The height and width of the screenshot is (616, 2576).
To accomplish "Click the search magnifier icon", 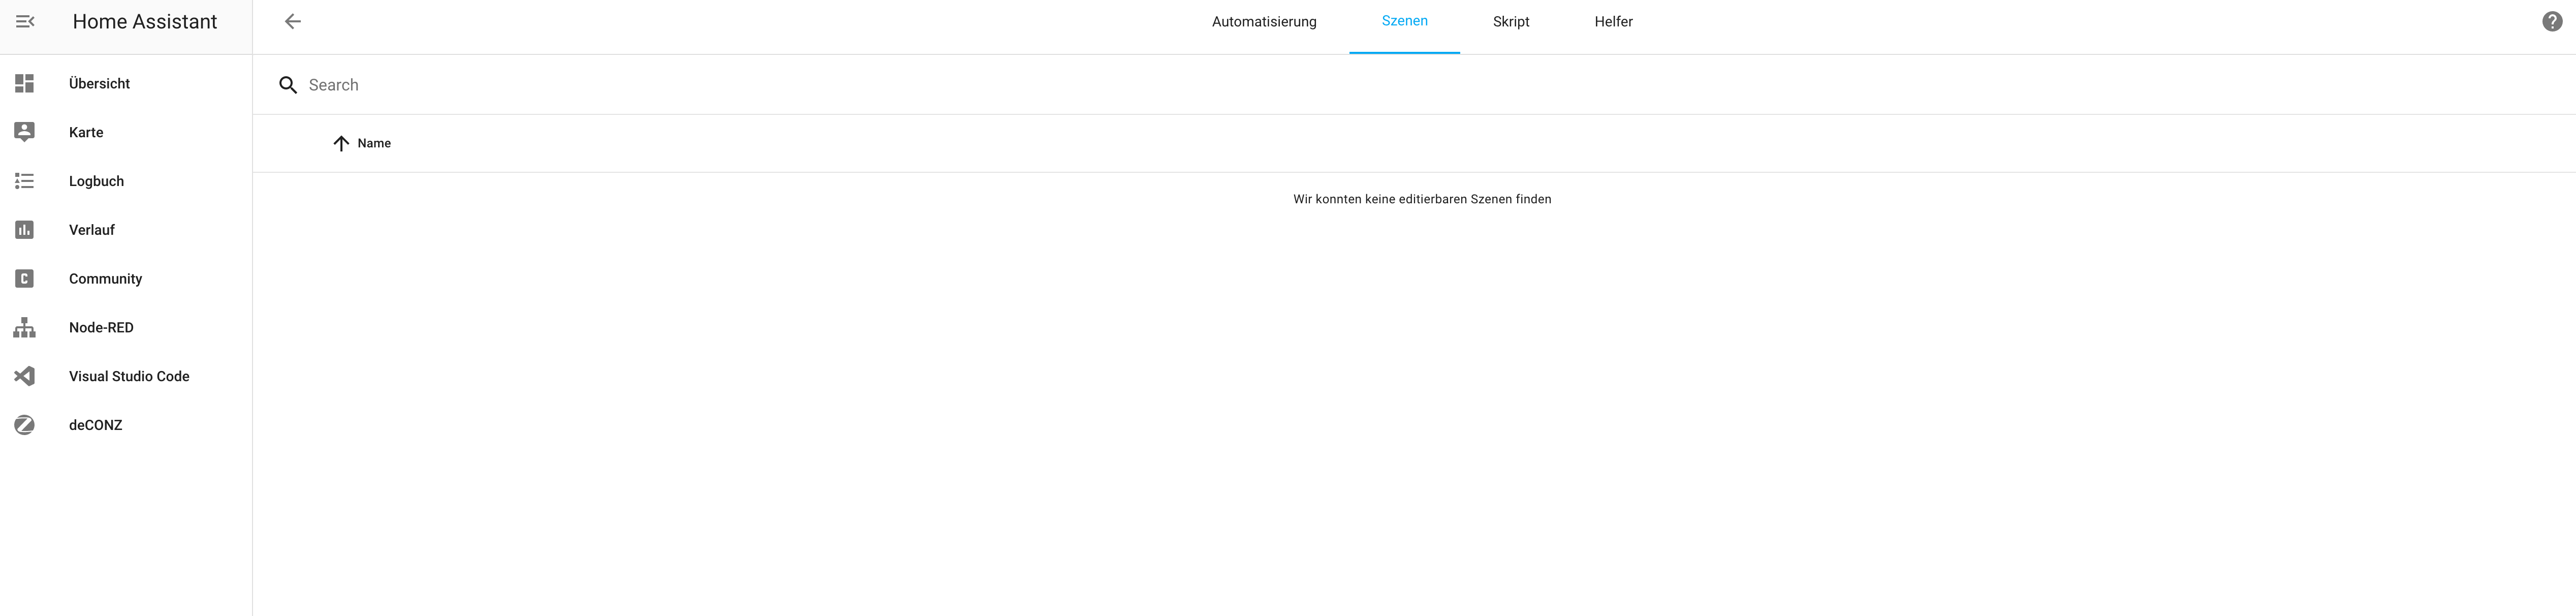I will tap(288, 85).
